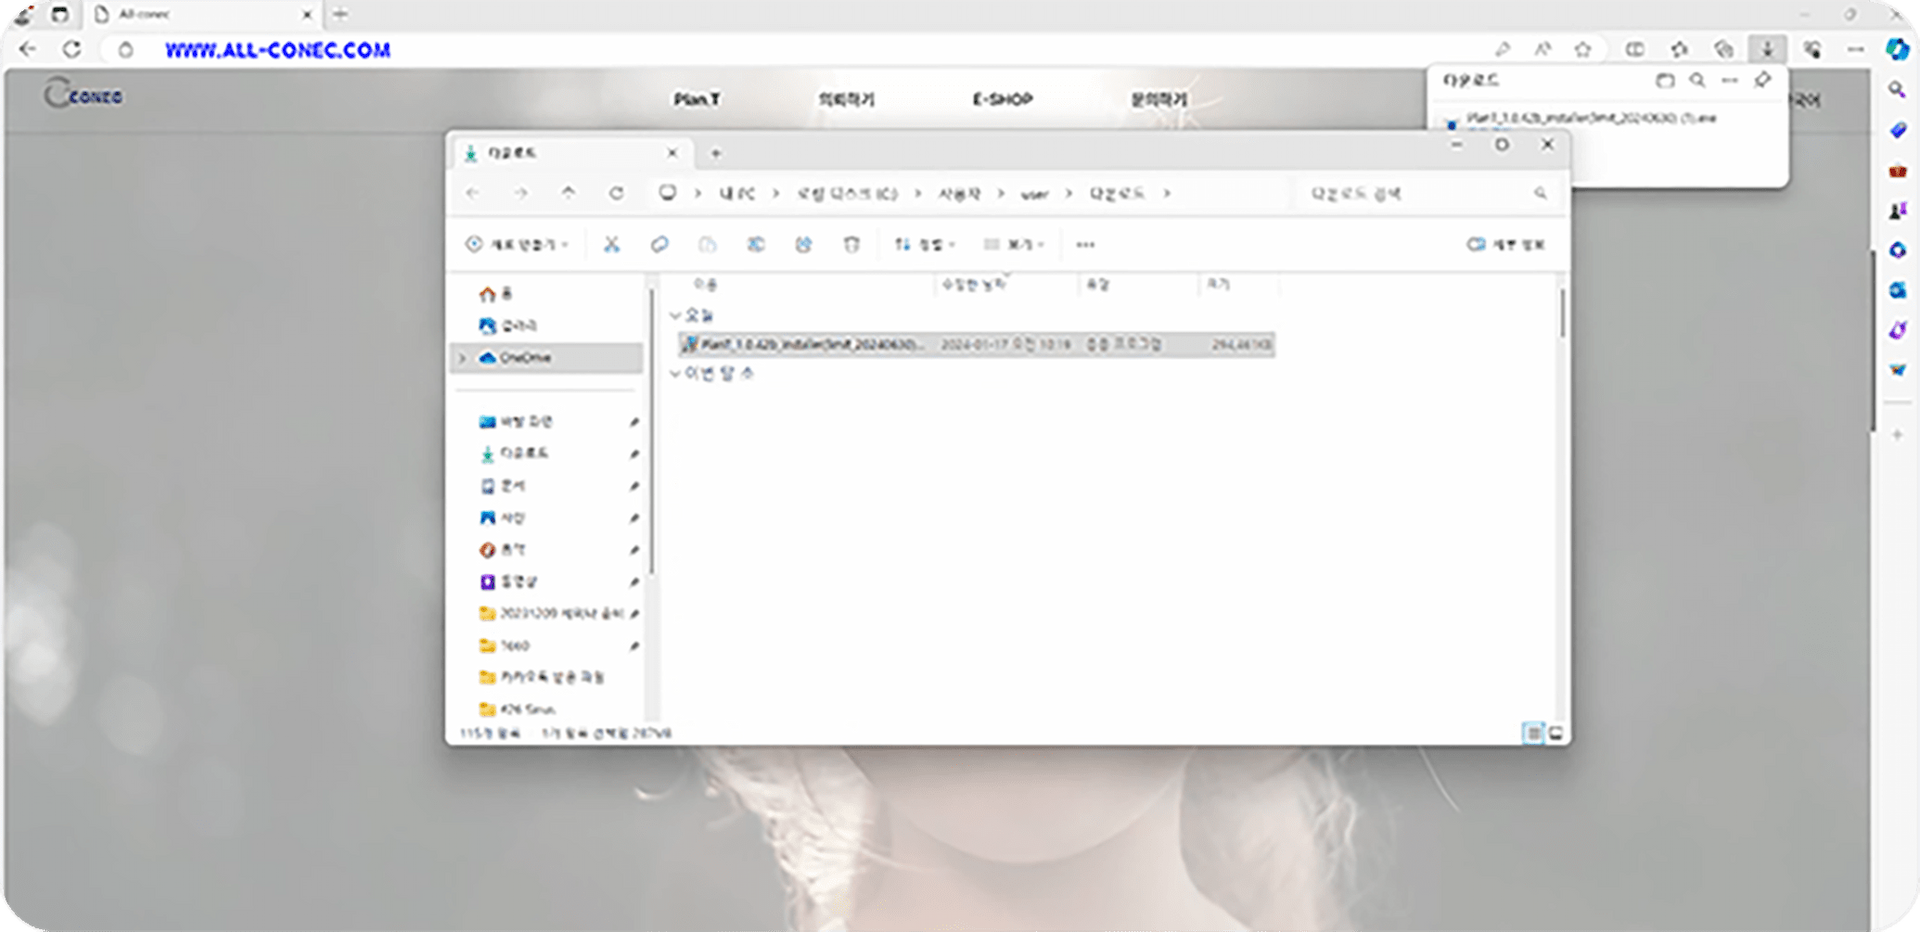Open downloads folder icon in downloads popup
Screen dimensions: 1920x932
pyautogui.click(x=1664, y=80)
